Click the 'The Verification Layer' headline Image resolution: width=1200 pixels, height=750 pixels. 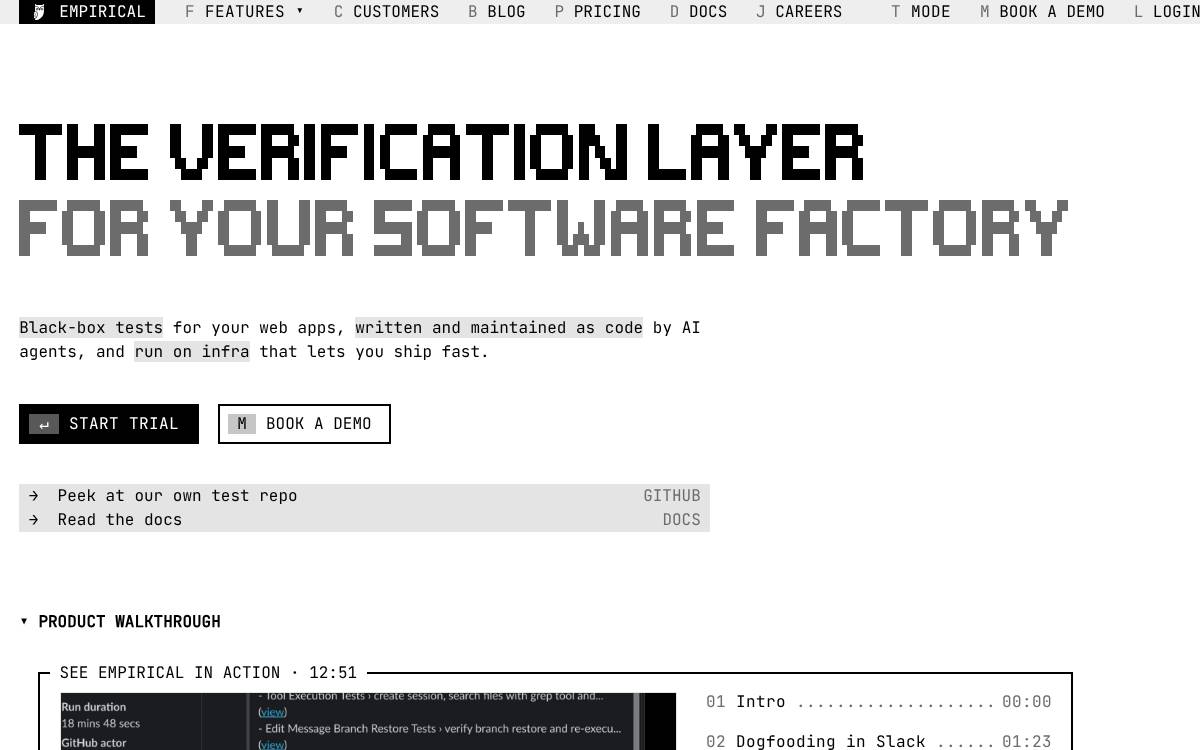pos(441,152)
